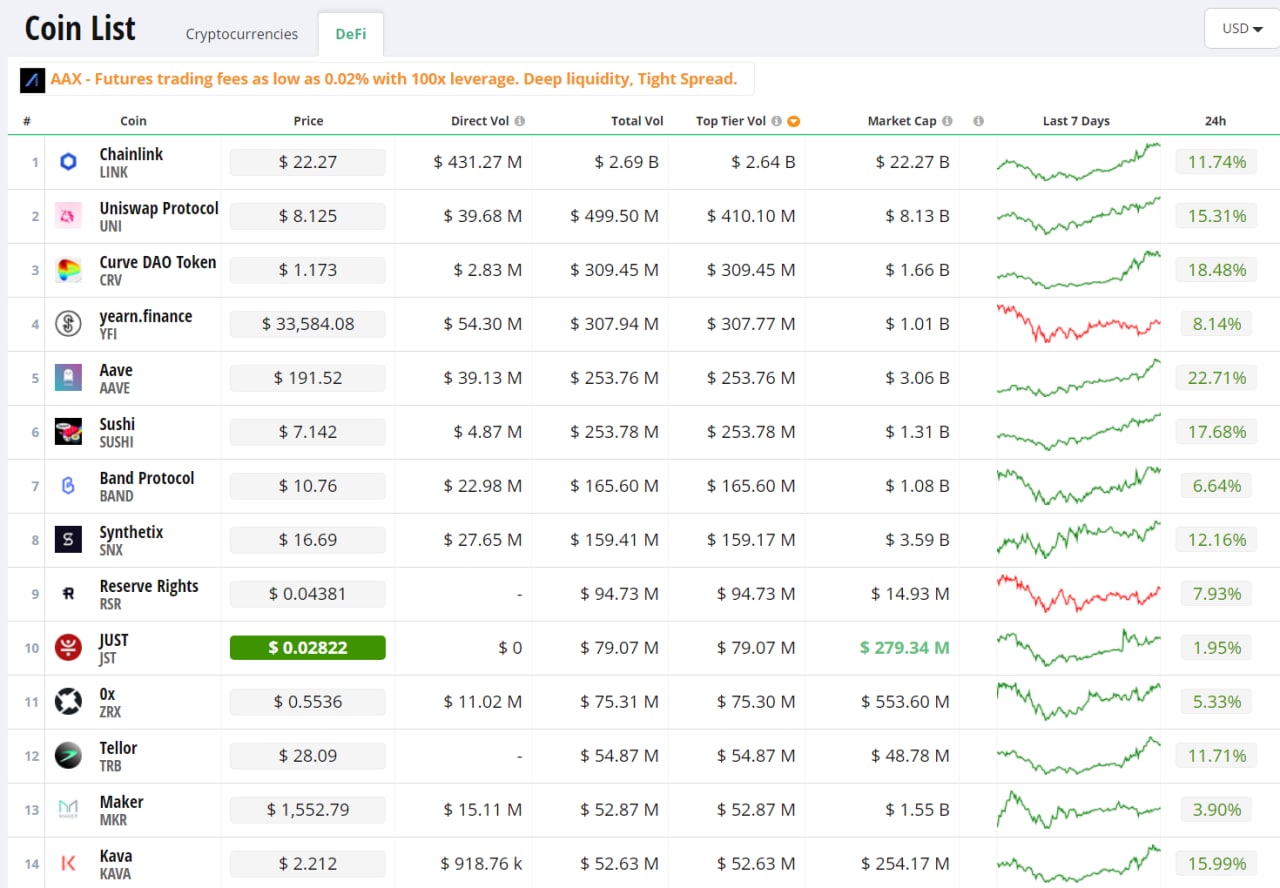Click Chainlink 7-day sparkline chart
1280x888 pixels.
pyautogui.click(x=1078, y=162)
